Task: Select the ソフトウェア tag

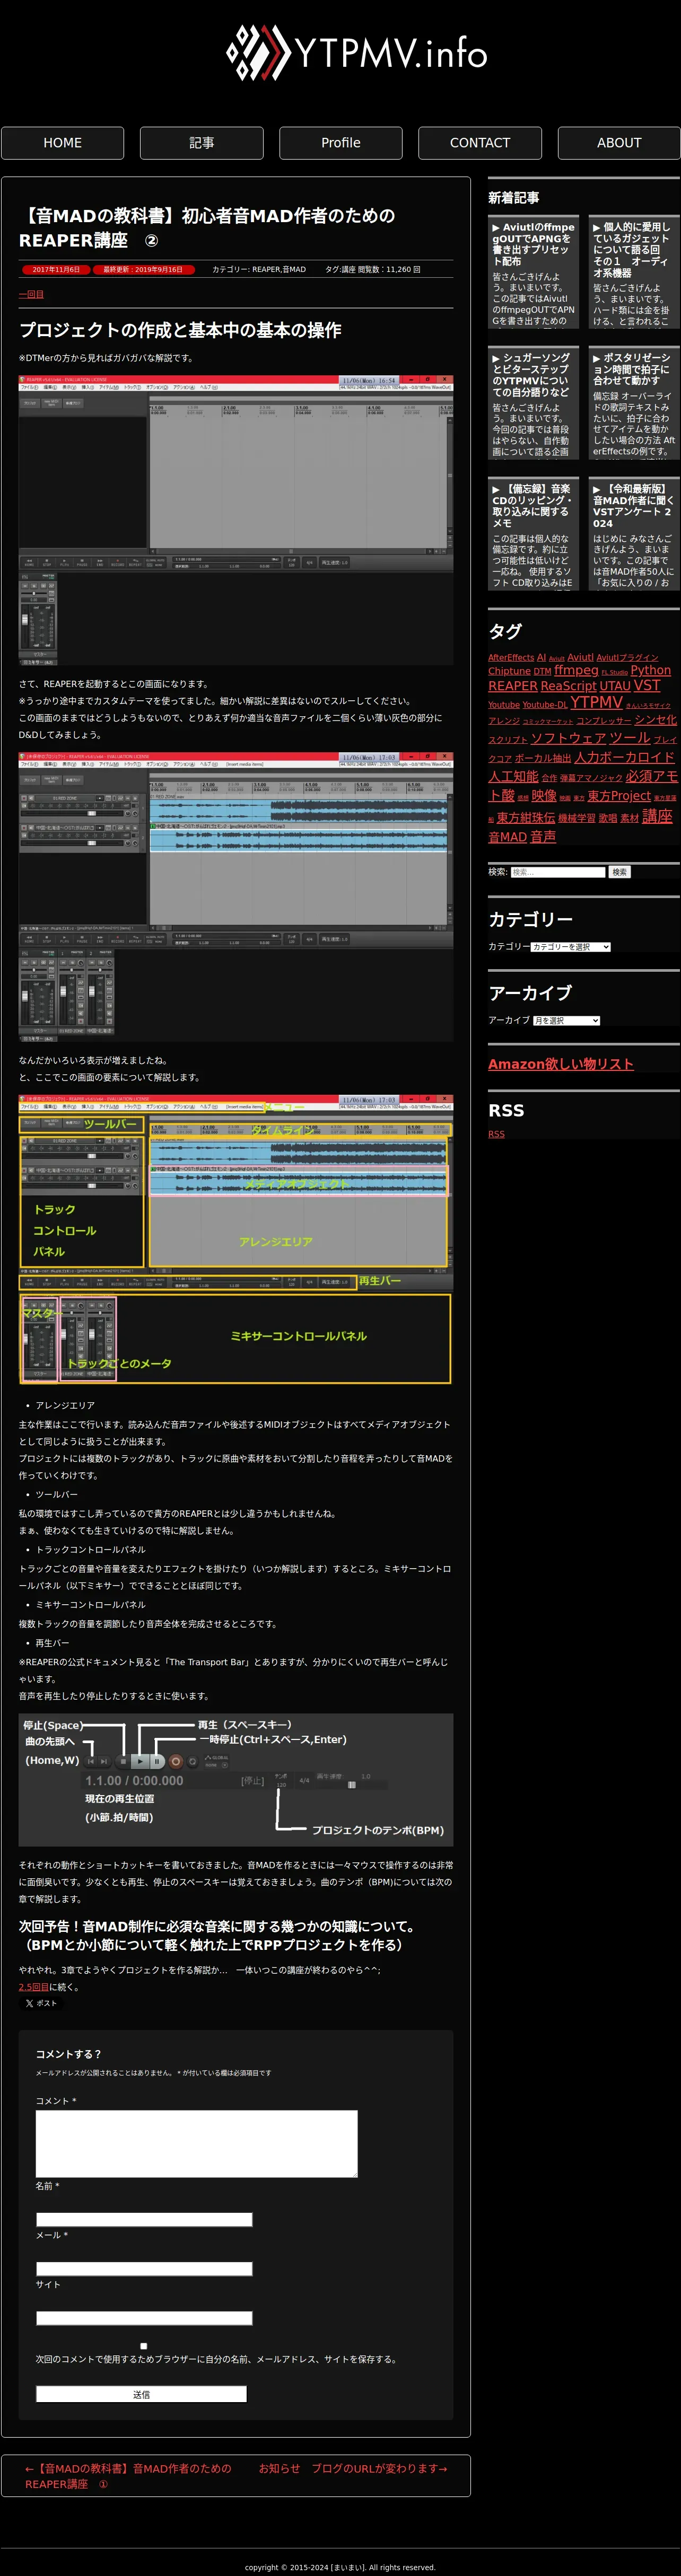Action: tap(568, 738)
